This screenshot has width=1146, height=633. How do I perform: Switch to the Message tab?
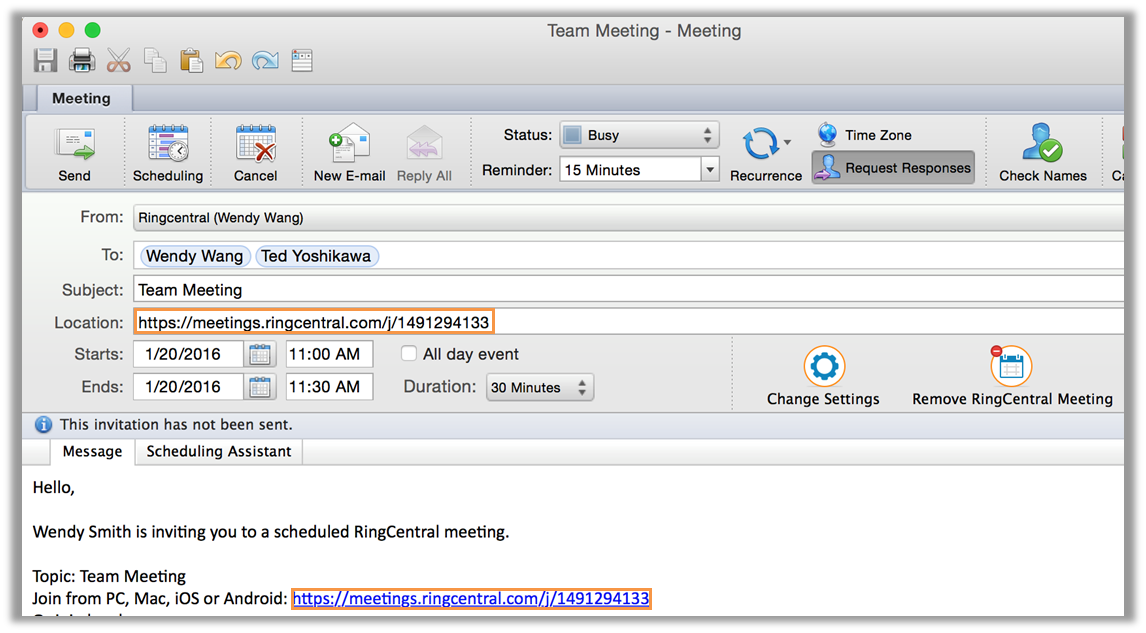(x=92, y=452)
